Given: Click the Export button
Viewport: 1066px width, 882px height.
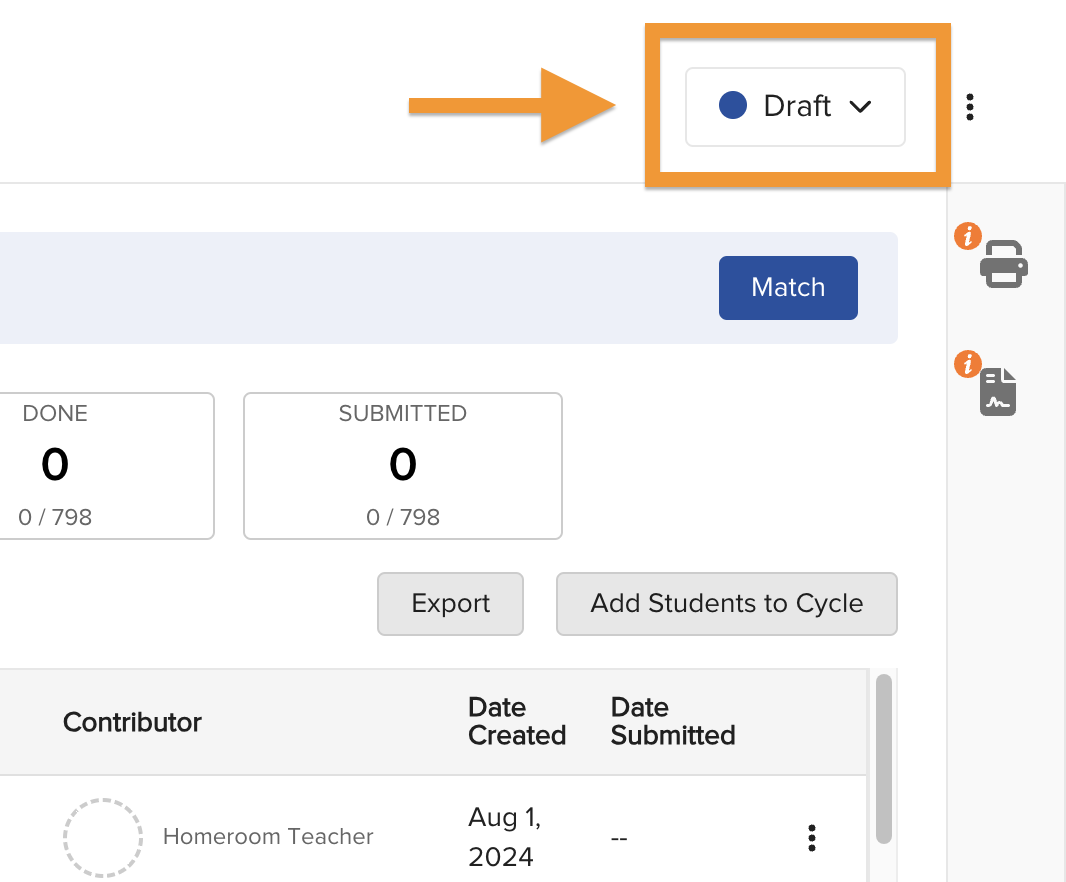Looking at the screenshot, I should point(450,604).
